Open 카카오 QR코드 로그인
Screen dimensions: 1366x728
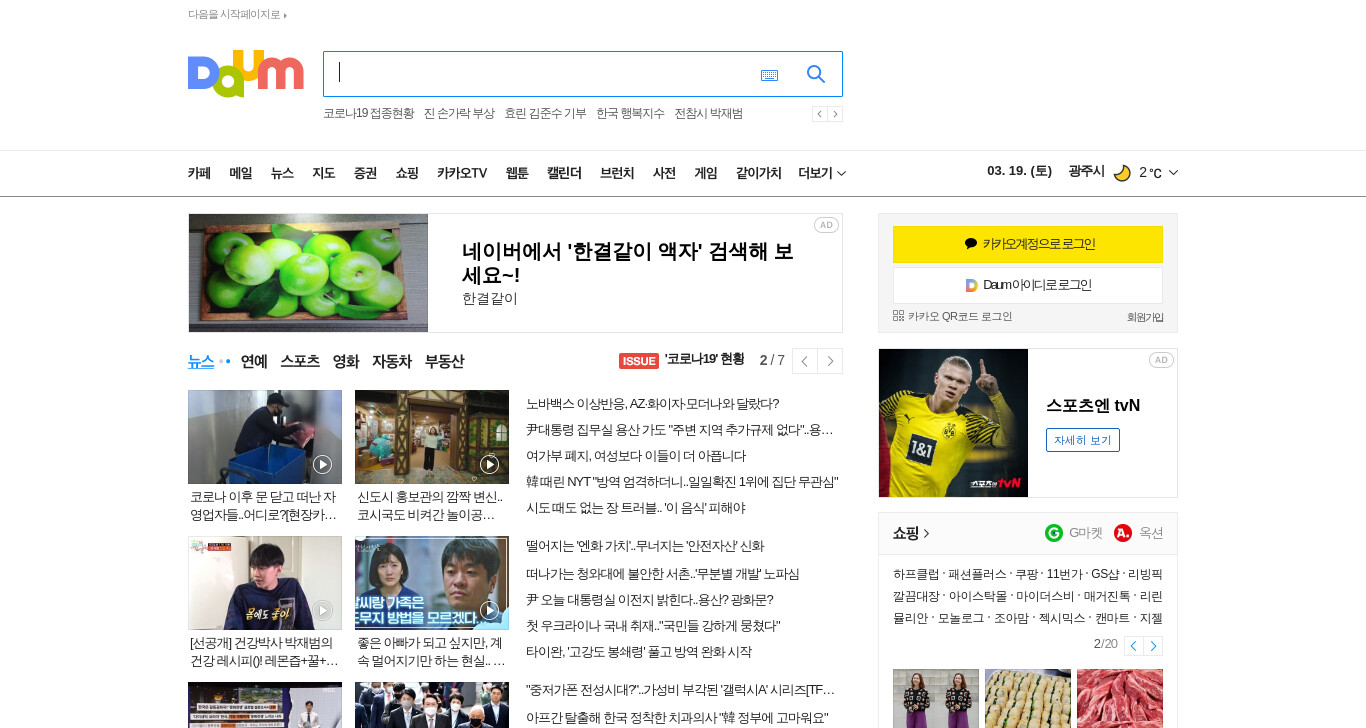(x=953, y=316)
